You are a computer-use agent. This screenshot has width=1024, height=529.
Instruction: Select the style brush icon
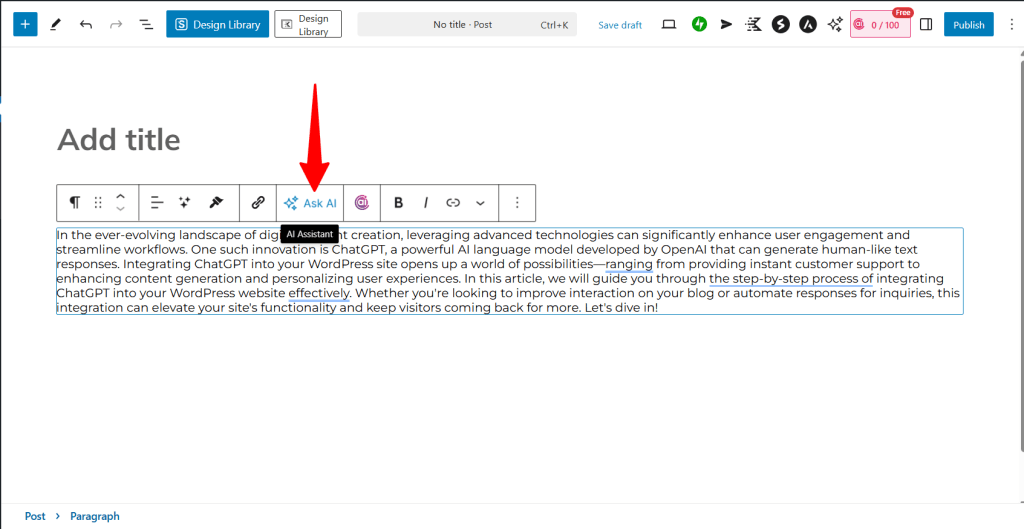click(x=216, y=202)
